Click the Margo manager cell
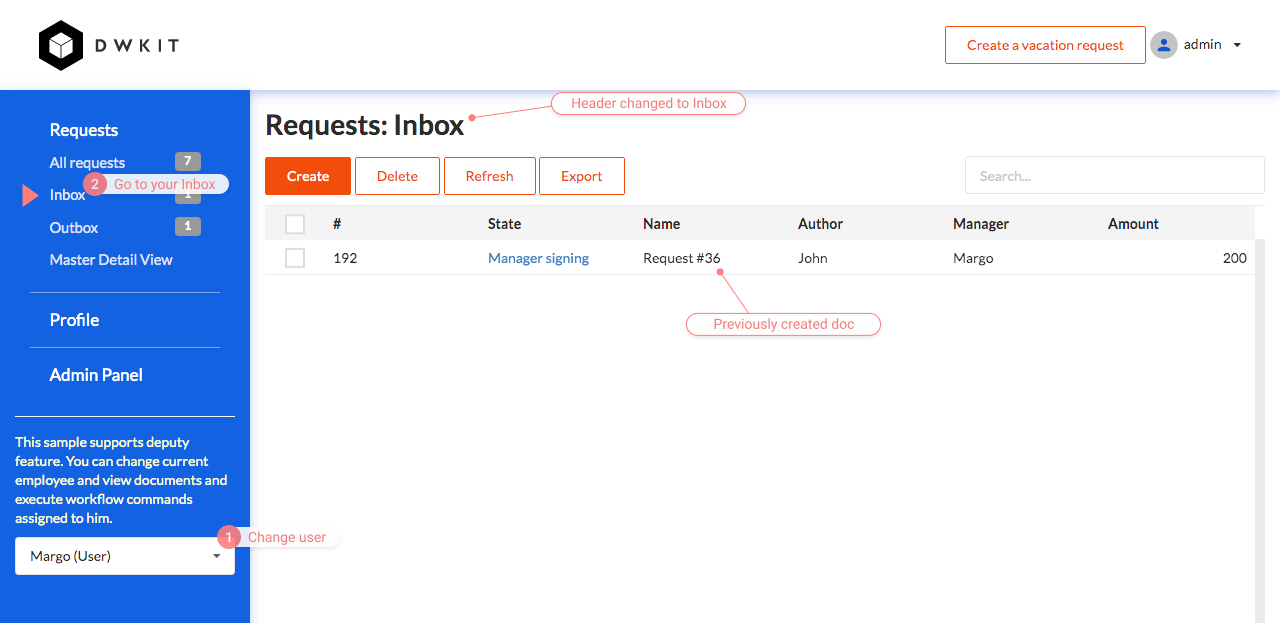The height and width of the screenshot is (623, 1280). pos(973,258)
